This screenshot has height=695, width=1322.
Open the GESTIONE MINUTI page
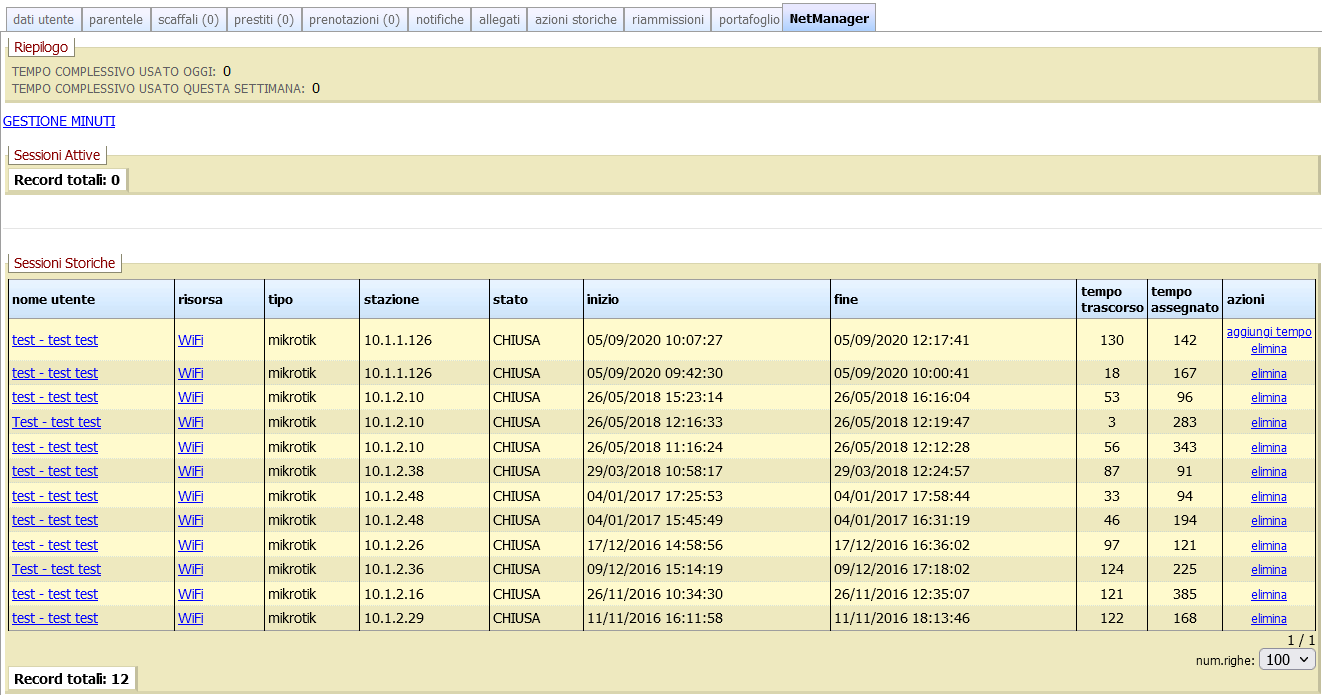[60, 121]
